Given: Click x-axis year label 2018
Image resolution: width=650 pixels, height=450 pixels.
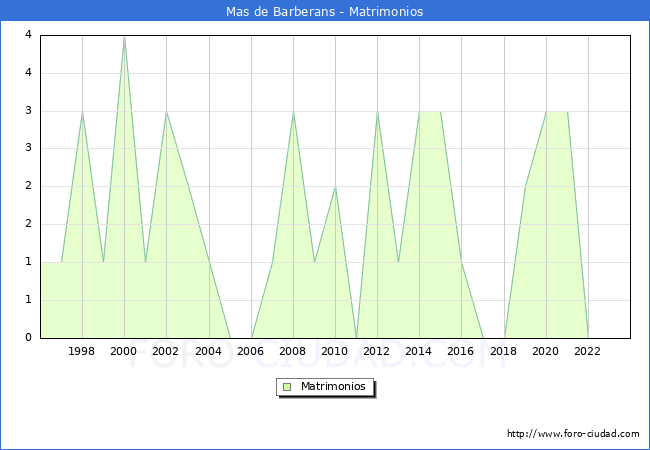Looking at the screenshot, I should click(504, 351).
